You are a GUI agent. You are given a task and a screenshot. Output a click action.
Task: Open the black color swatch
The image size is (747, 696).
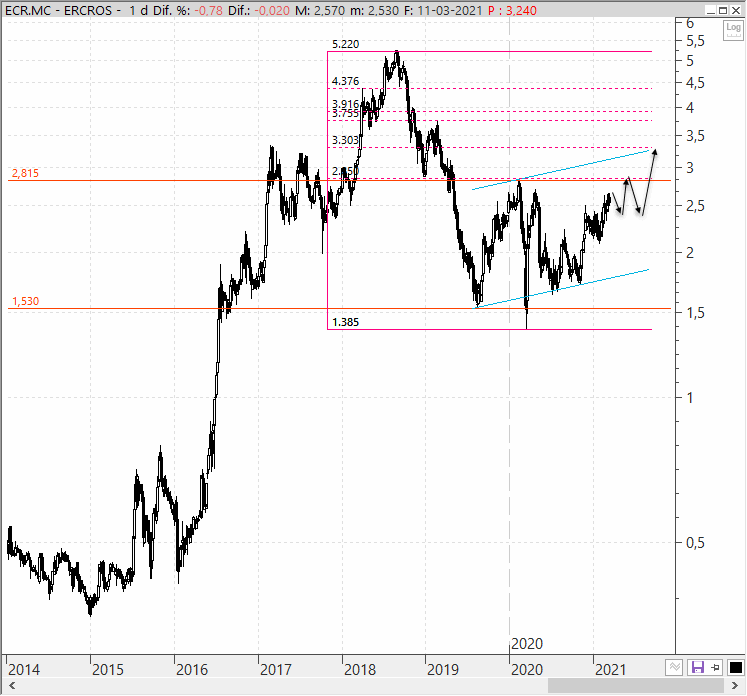[736, 667]
